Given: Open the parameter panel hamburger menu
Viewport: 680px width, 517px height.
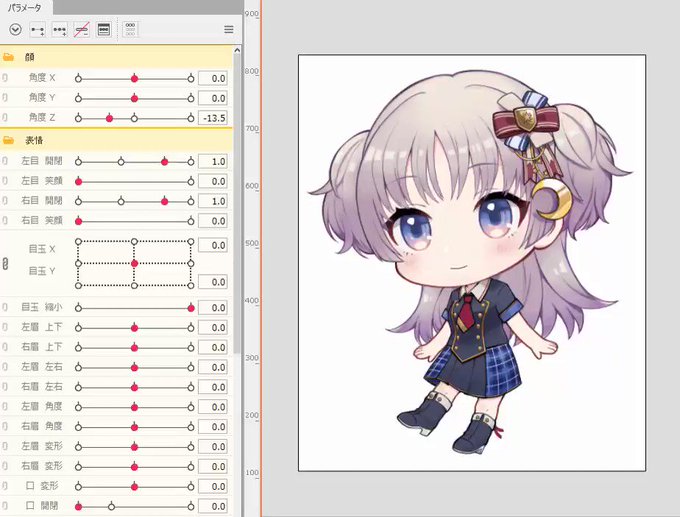Looking at the screenshot, I should (x=229, y=29).
